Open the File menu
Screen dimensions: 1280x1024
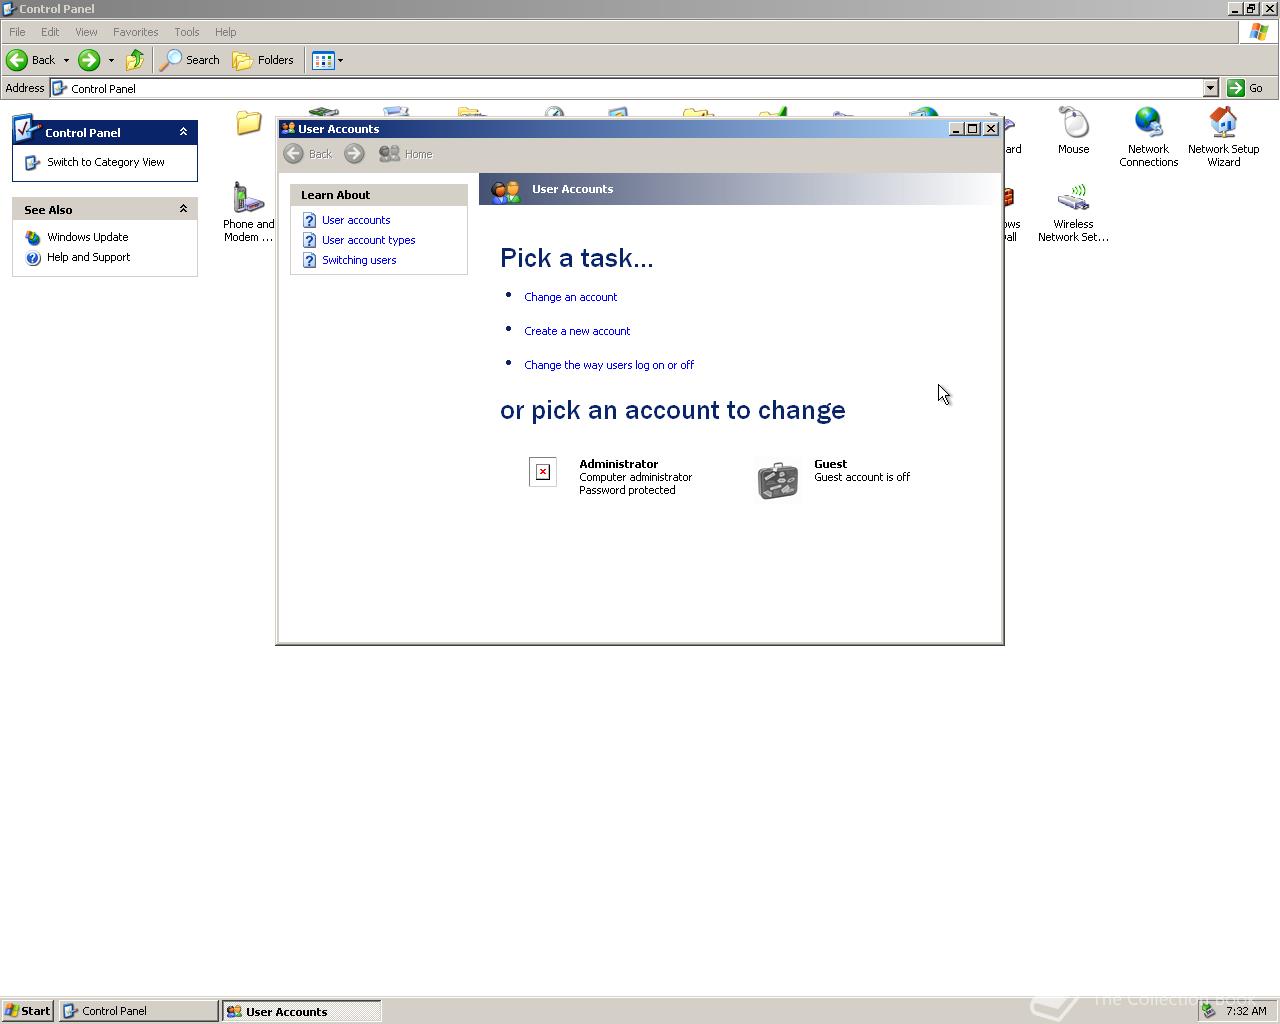17,32
